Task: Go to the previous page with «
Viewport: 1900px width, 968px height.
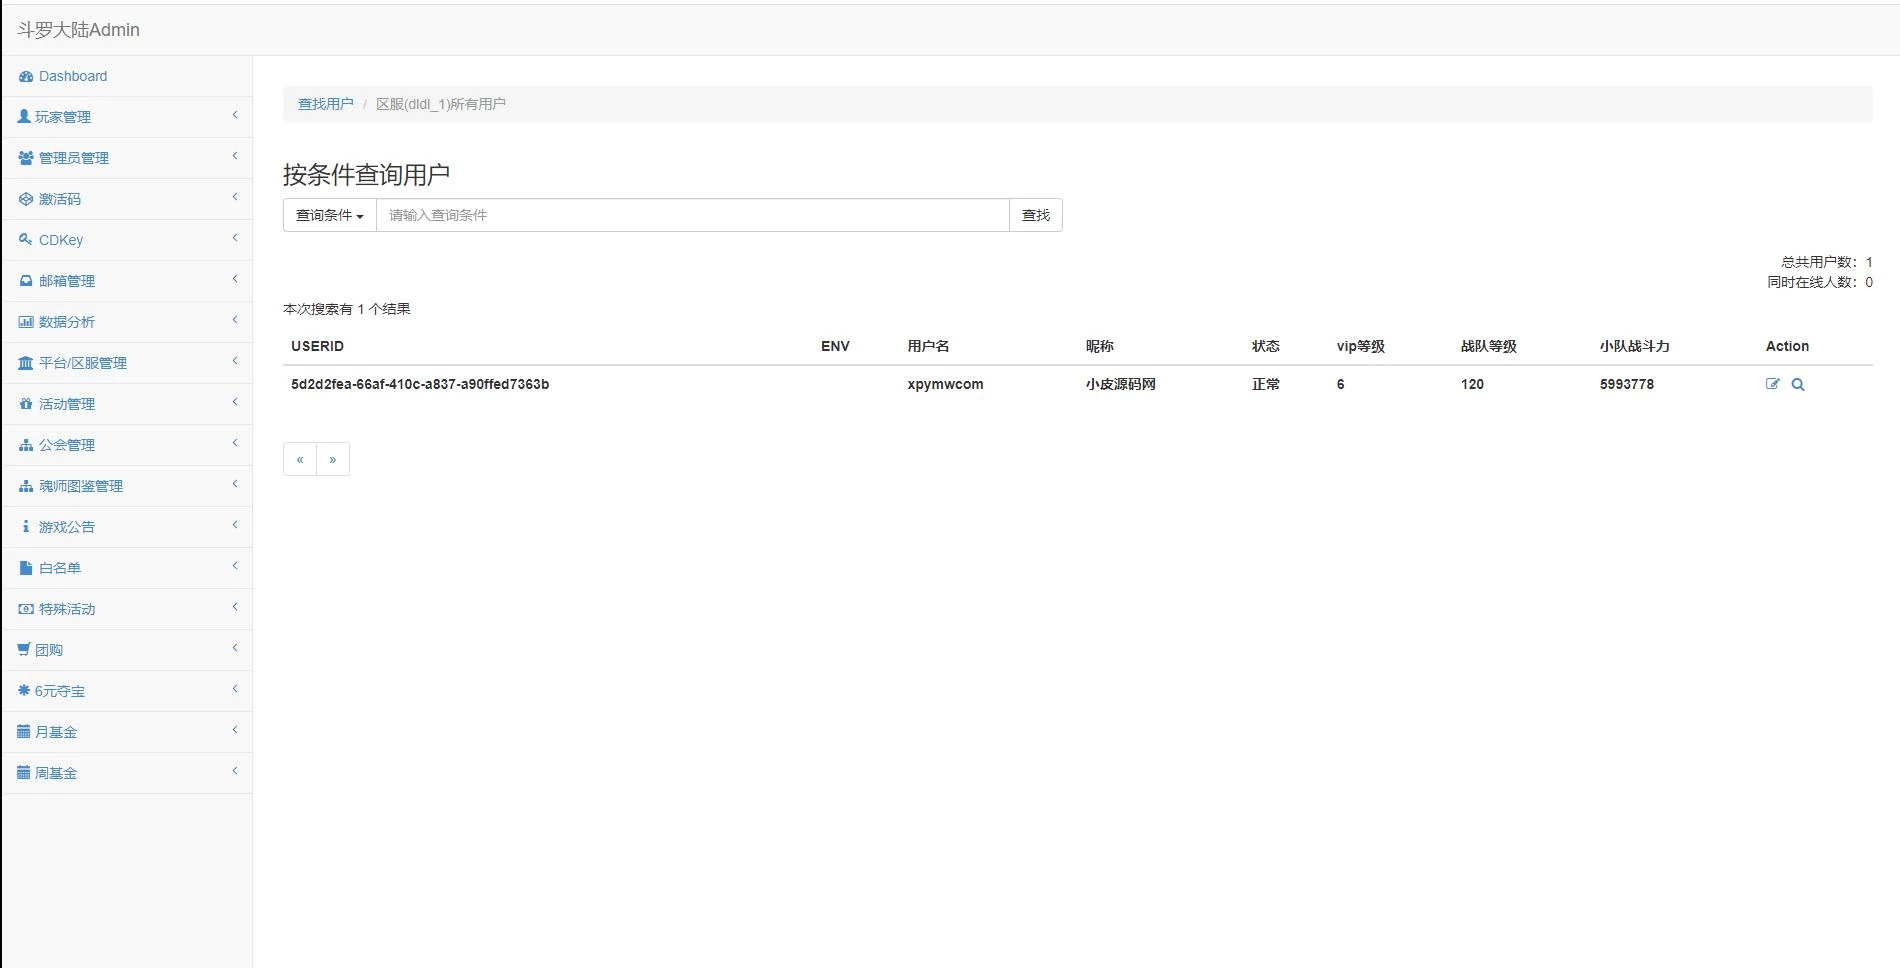Action: click(300, 459)
